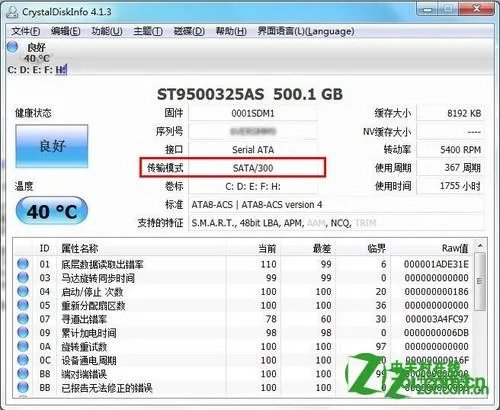The height and width of the screenshot is (410, 500).
Task: Click the 最差 column header
Action: (308, 248)
